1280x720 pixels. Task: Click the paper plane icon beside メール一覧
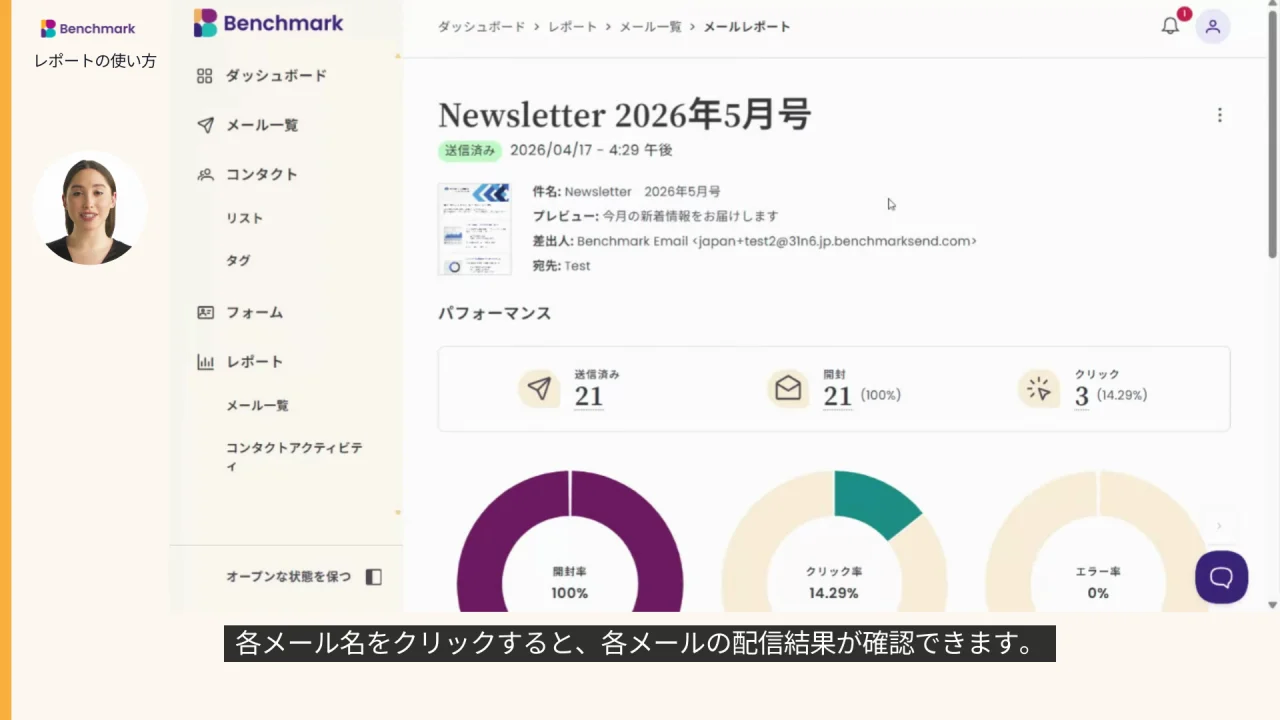205,125
